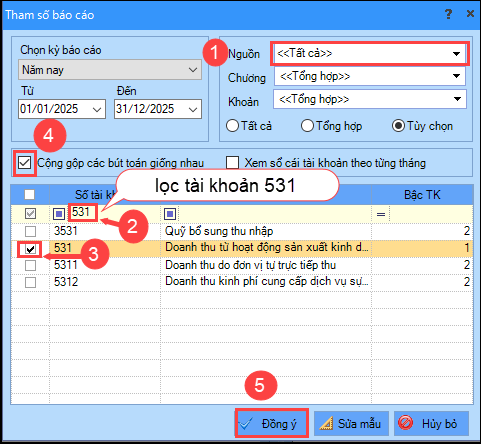Toggle Cộng gộp các bút toán giống nhau
Image resolution: width=481 pixels, height=444 pixels.
pos(25,163)
